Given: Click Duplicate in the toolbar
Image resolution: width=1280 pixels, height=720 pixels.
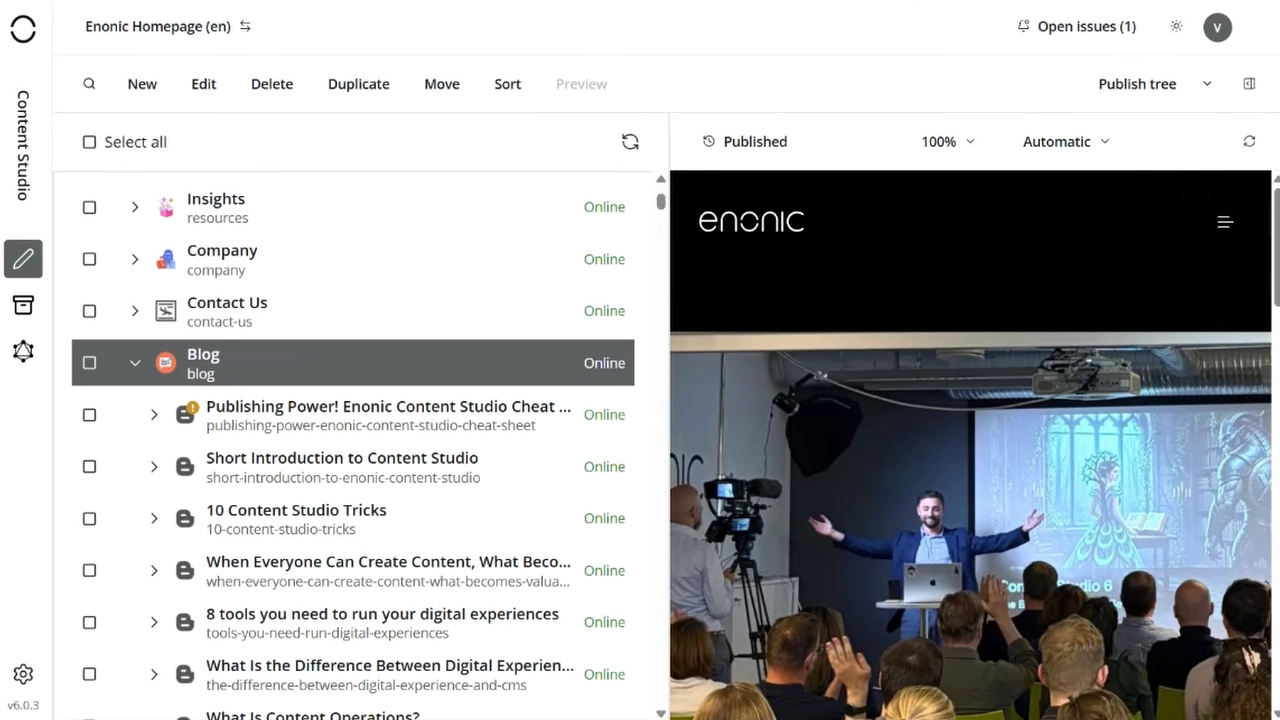Looking at the screenshot, I should tap(359, 84).
